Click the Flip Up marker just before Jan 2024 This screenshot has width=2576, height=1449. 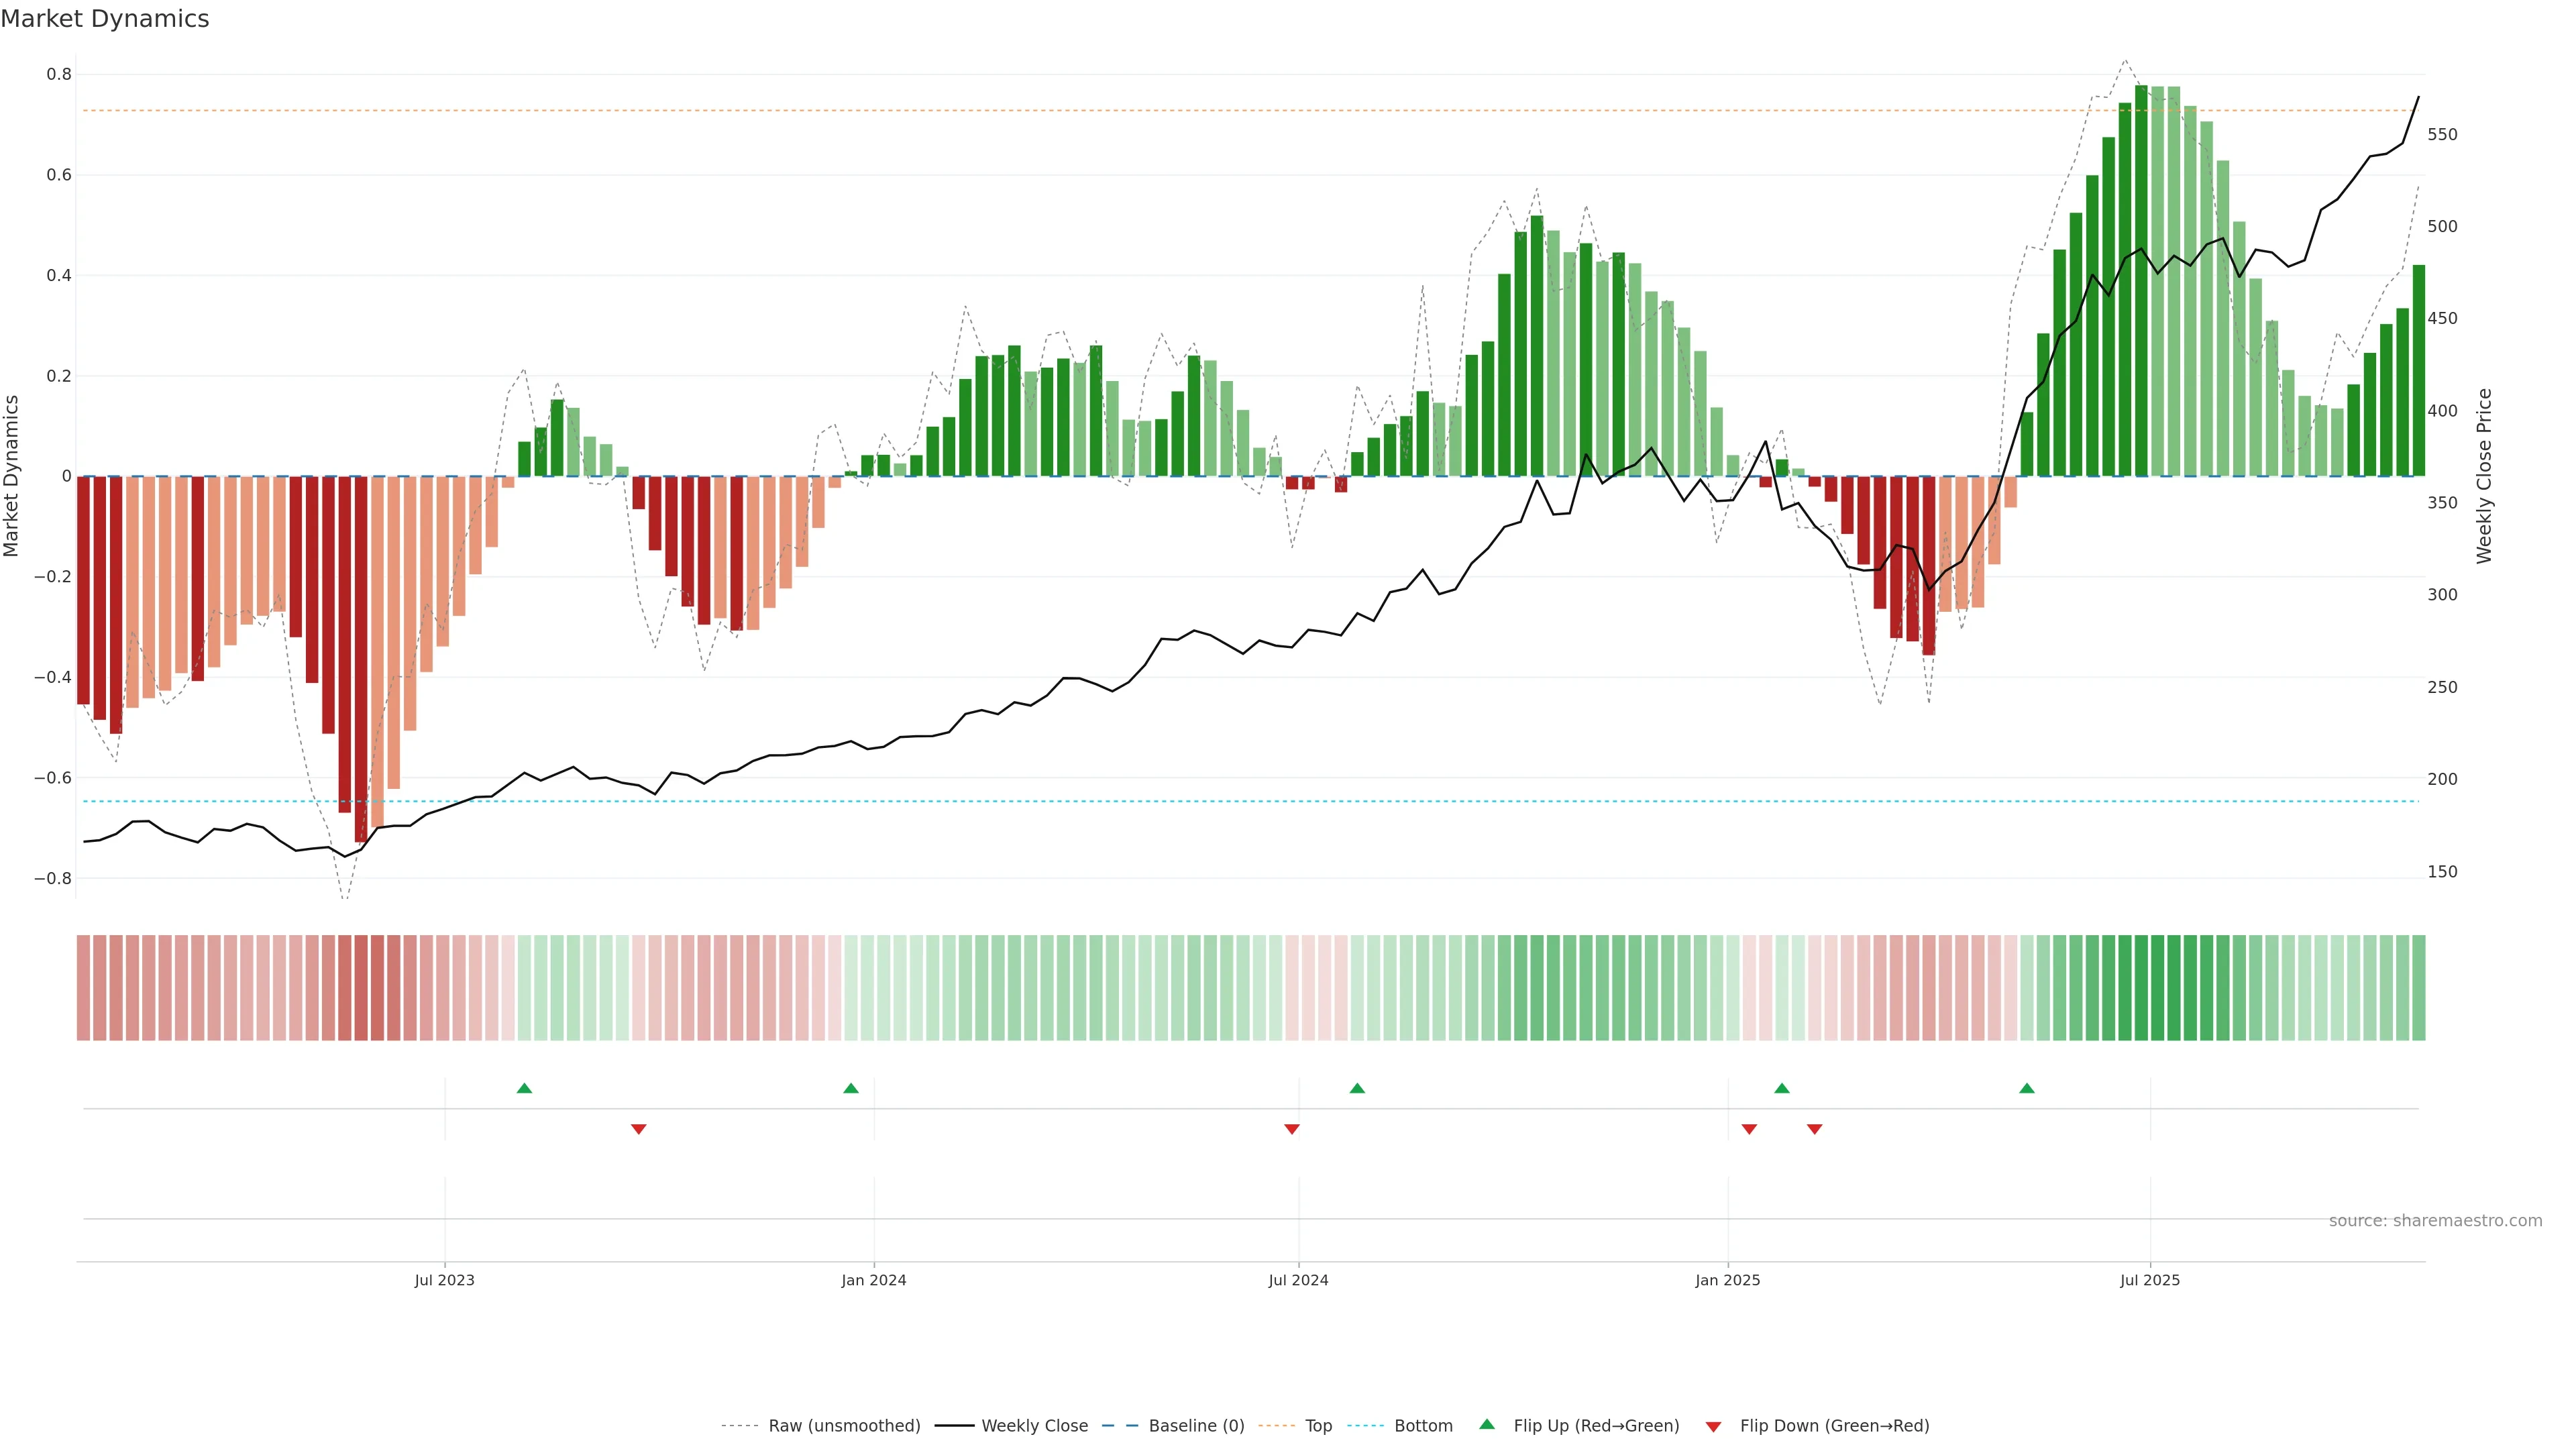[851, 1088]
